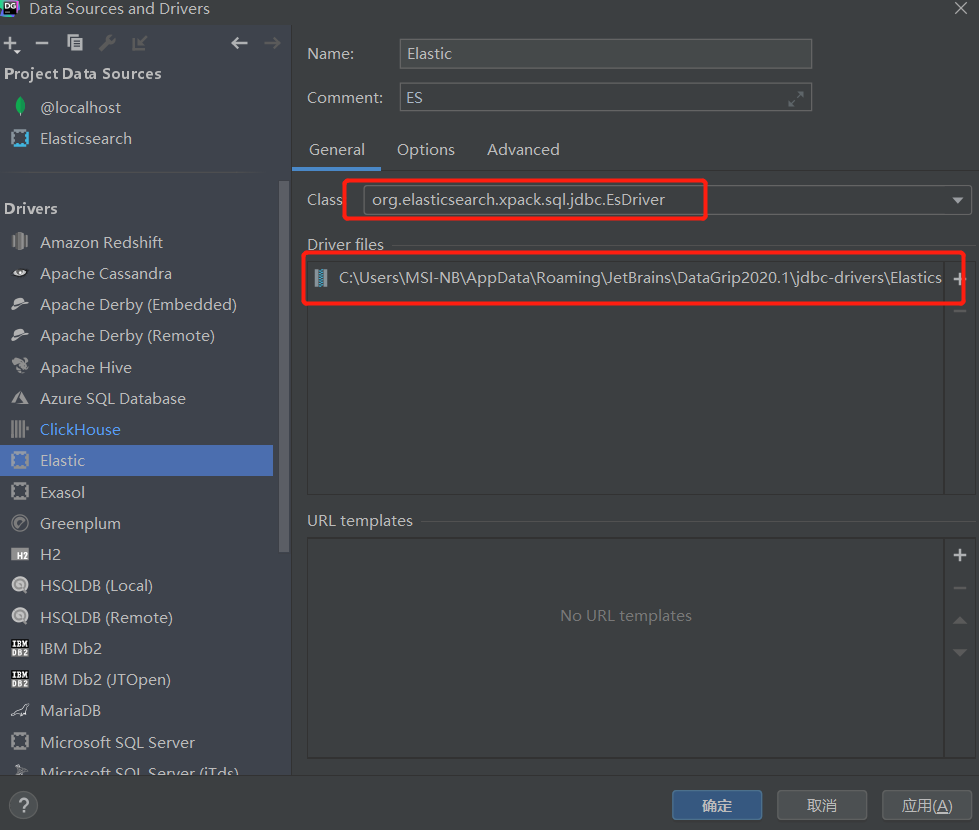This screenshot has width=979, height=830.
Task: Navigate back with the left arrow icon
Action: pyautogui.click(x=239, y=43)
